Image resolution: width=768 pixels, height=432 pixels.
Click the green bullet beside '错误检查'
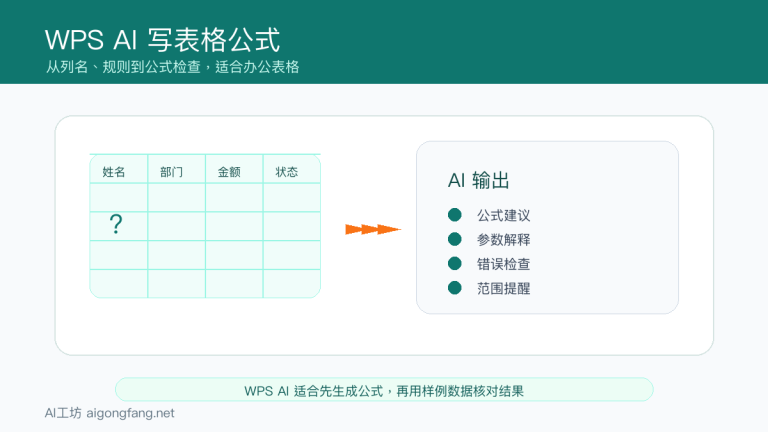(455, 264)
